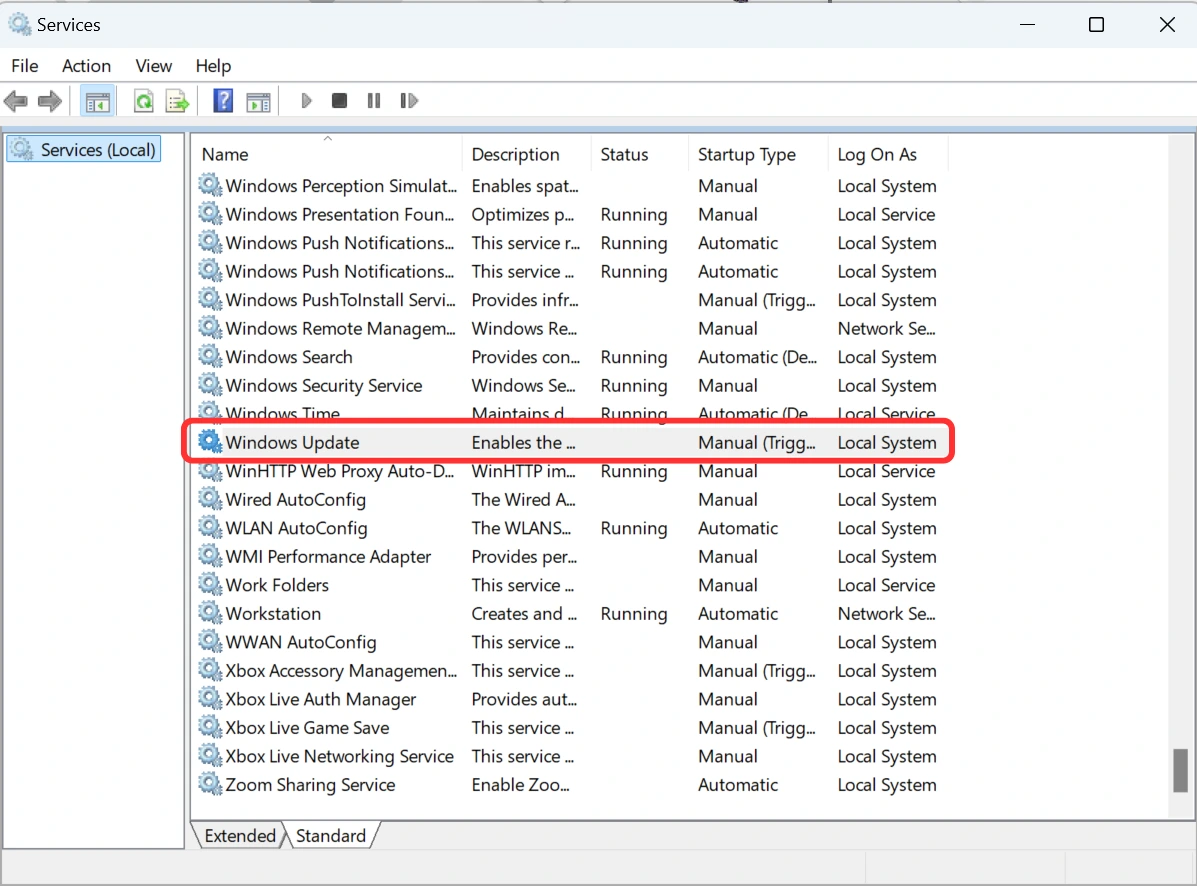
Task: Click the Restart Service icon
Action: [x=409, y=101]
